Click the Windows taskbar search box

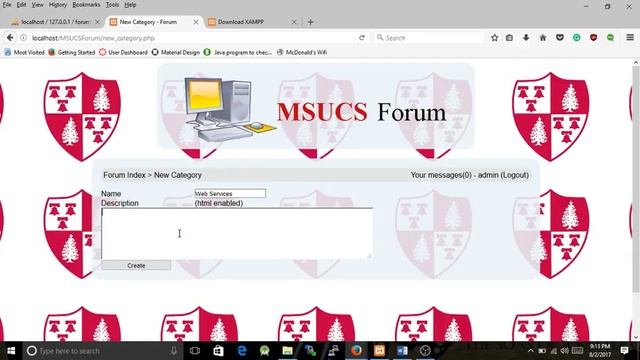(102, 351)
